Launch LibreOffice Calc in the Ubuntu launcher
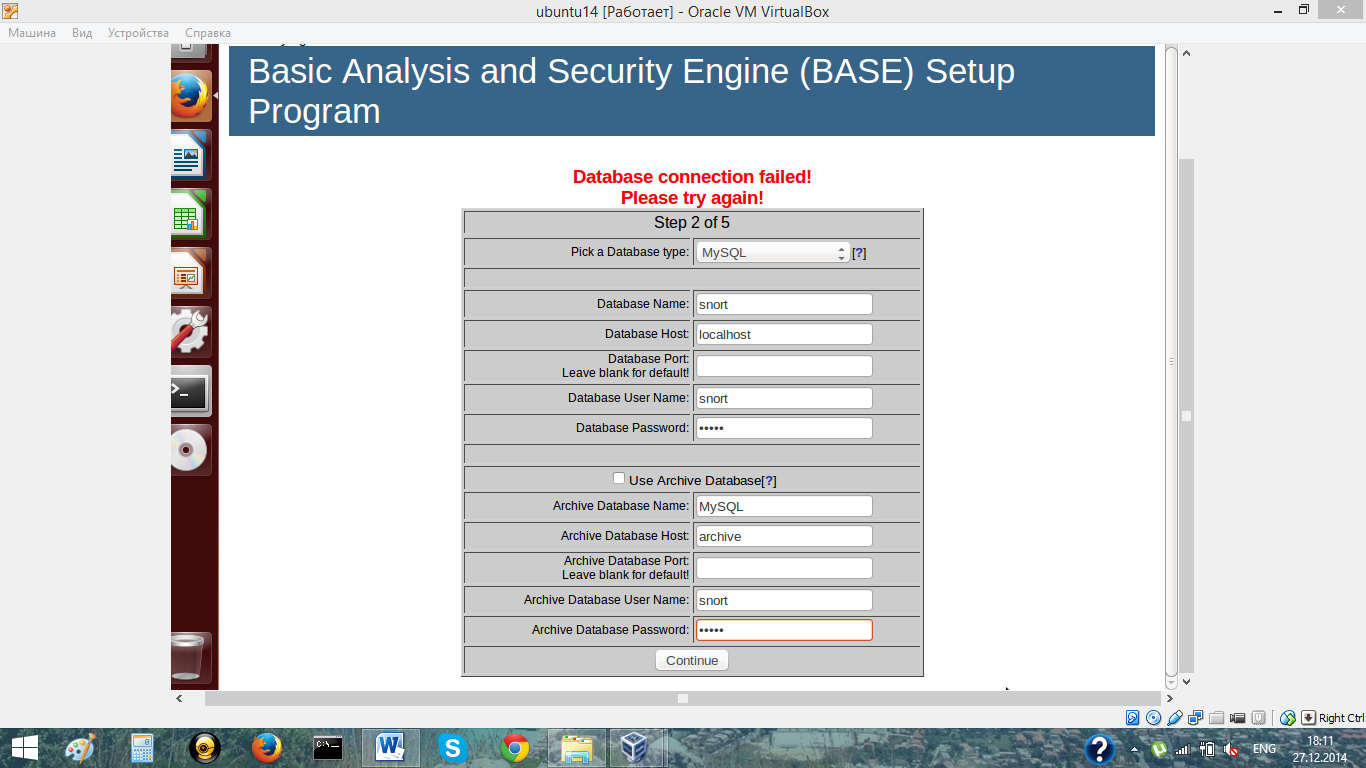The height and width of the screenshot is (768, 1366). pyautogui.click(x=190, y=214)
